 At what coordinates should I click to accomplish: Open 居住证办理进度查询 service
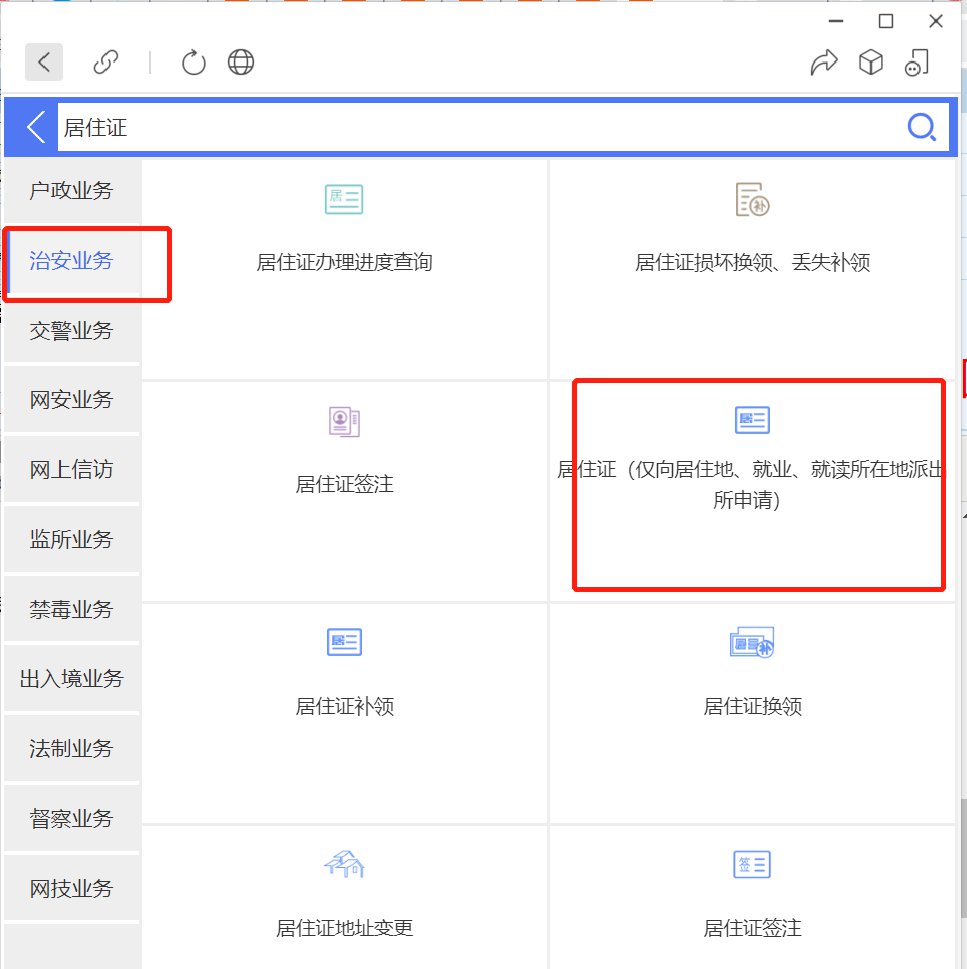(x=344, y=263)
